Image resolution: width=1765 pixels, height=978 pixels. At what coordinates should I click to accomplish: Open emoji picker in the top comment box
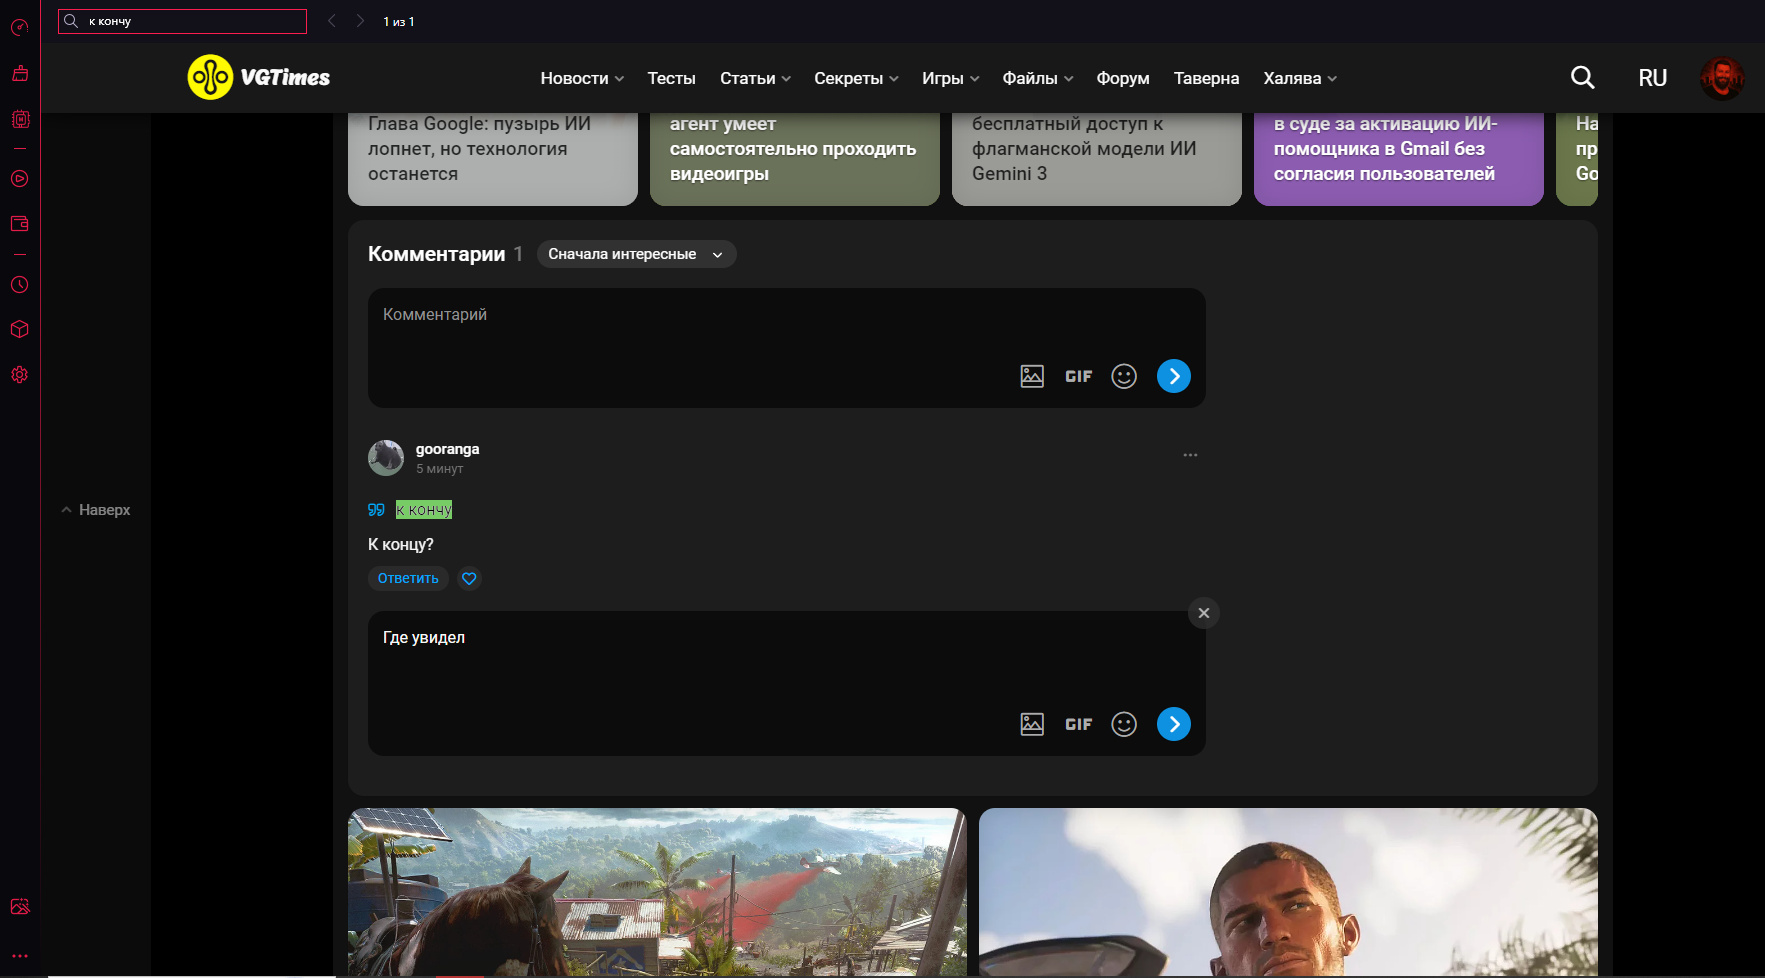tap(1124, 376)
